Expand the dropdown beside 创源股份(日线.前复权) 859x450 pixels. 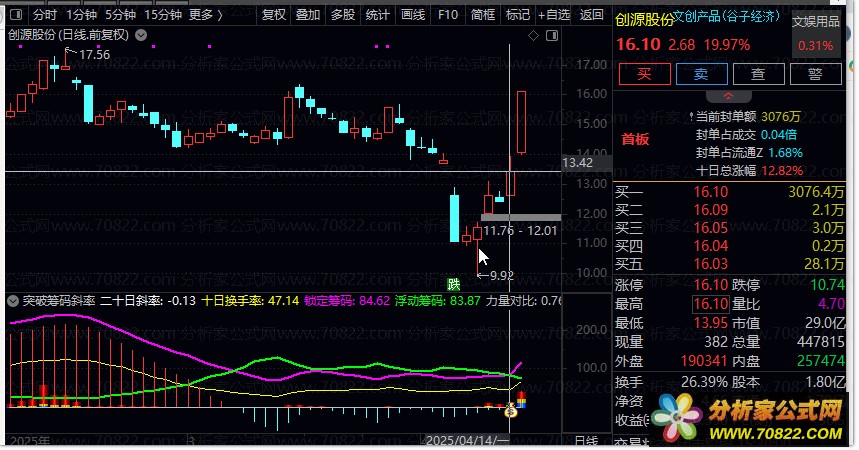click(141, 35)
